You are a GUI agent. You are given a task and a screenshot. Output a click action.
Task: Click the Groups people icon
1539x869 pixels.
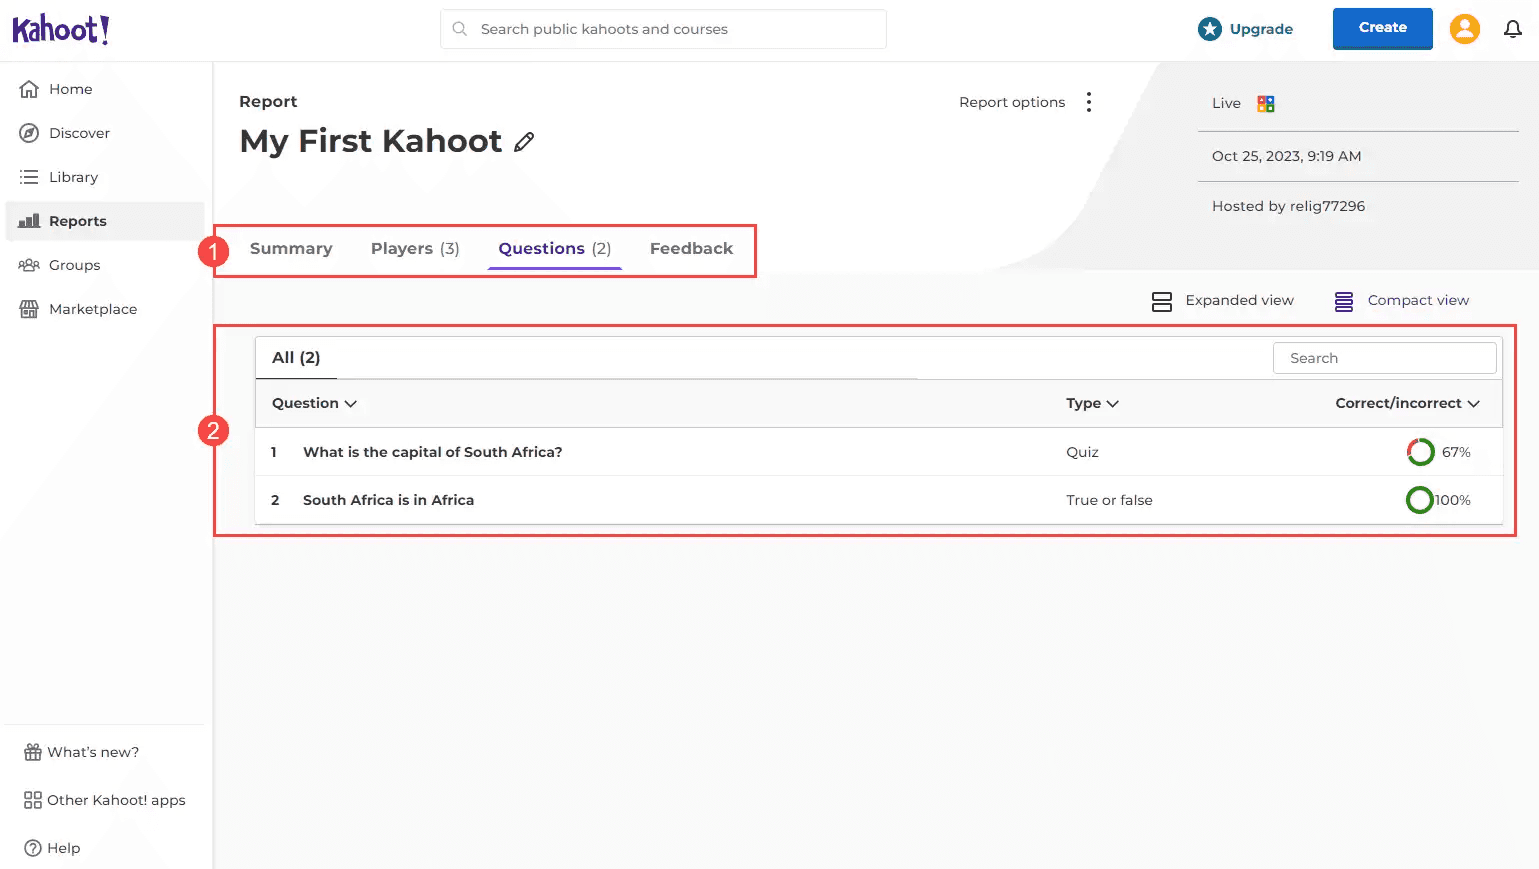pos(29,265)
